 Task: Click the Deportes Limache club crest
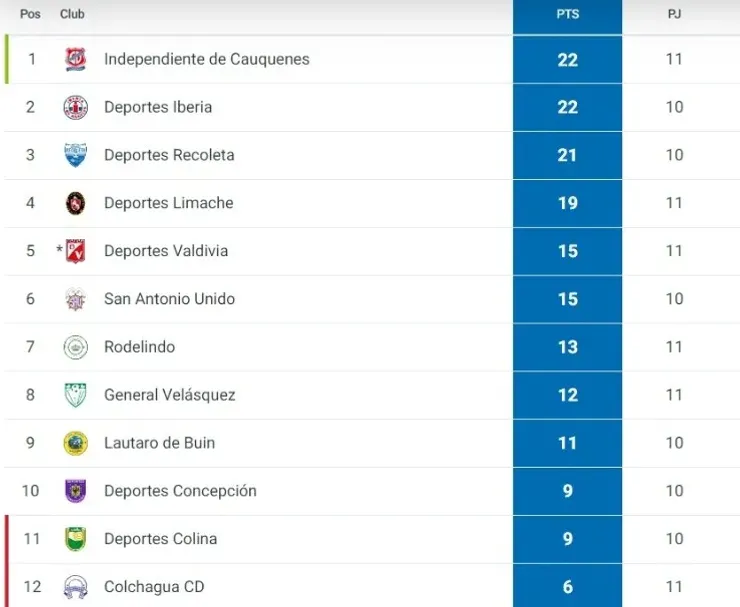[75, 203]
